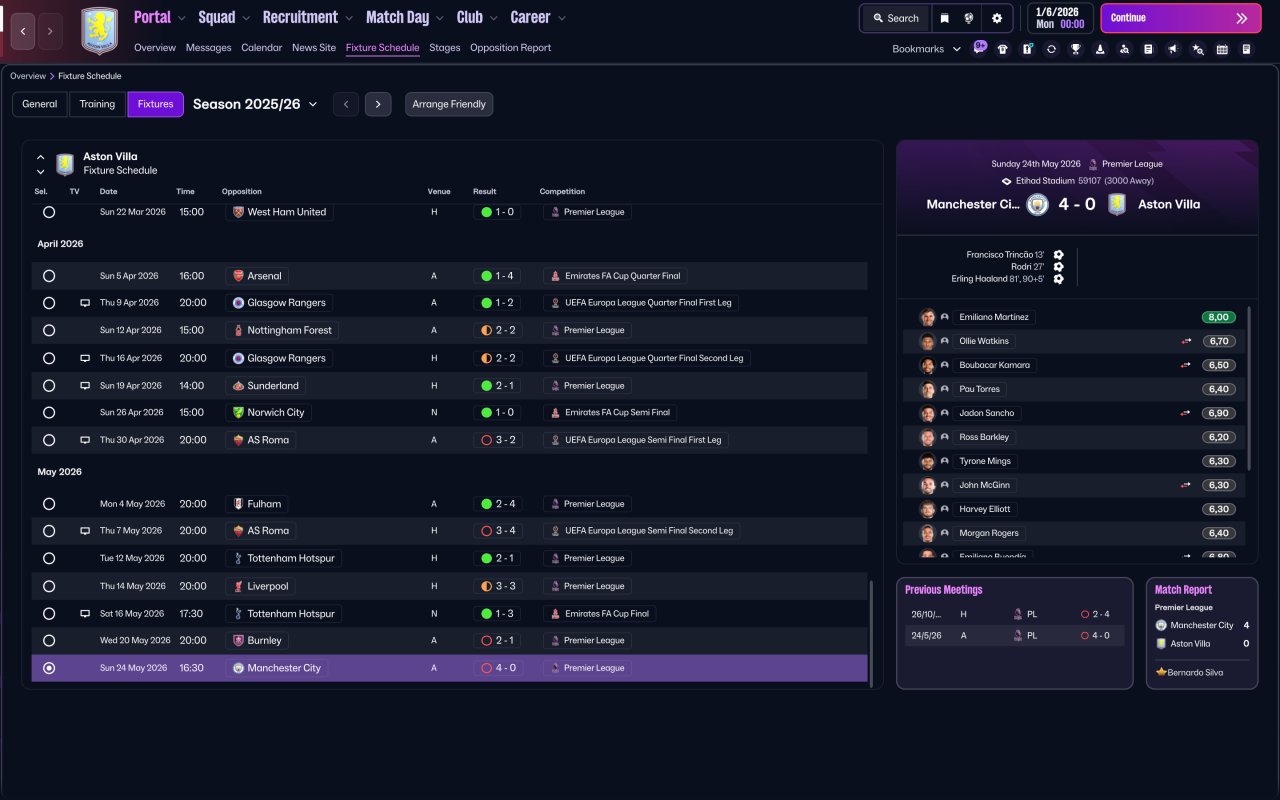
Task: Open the trophy icon shortcut
Action: click(x=1075, y=49)
